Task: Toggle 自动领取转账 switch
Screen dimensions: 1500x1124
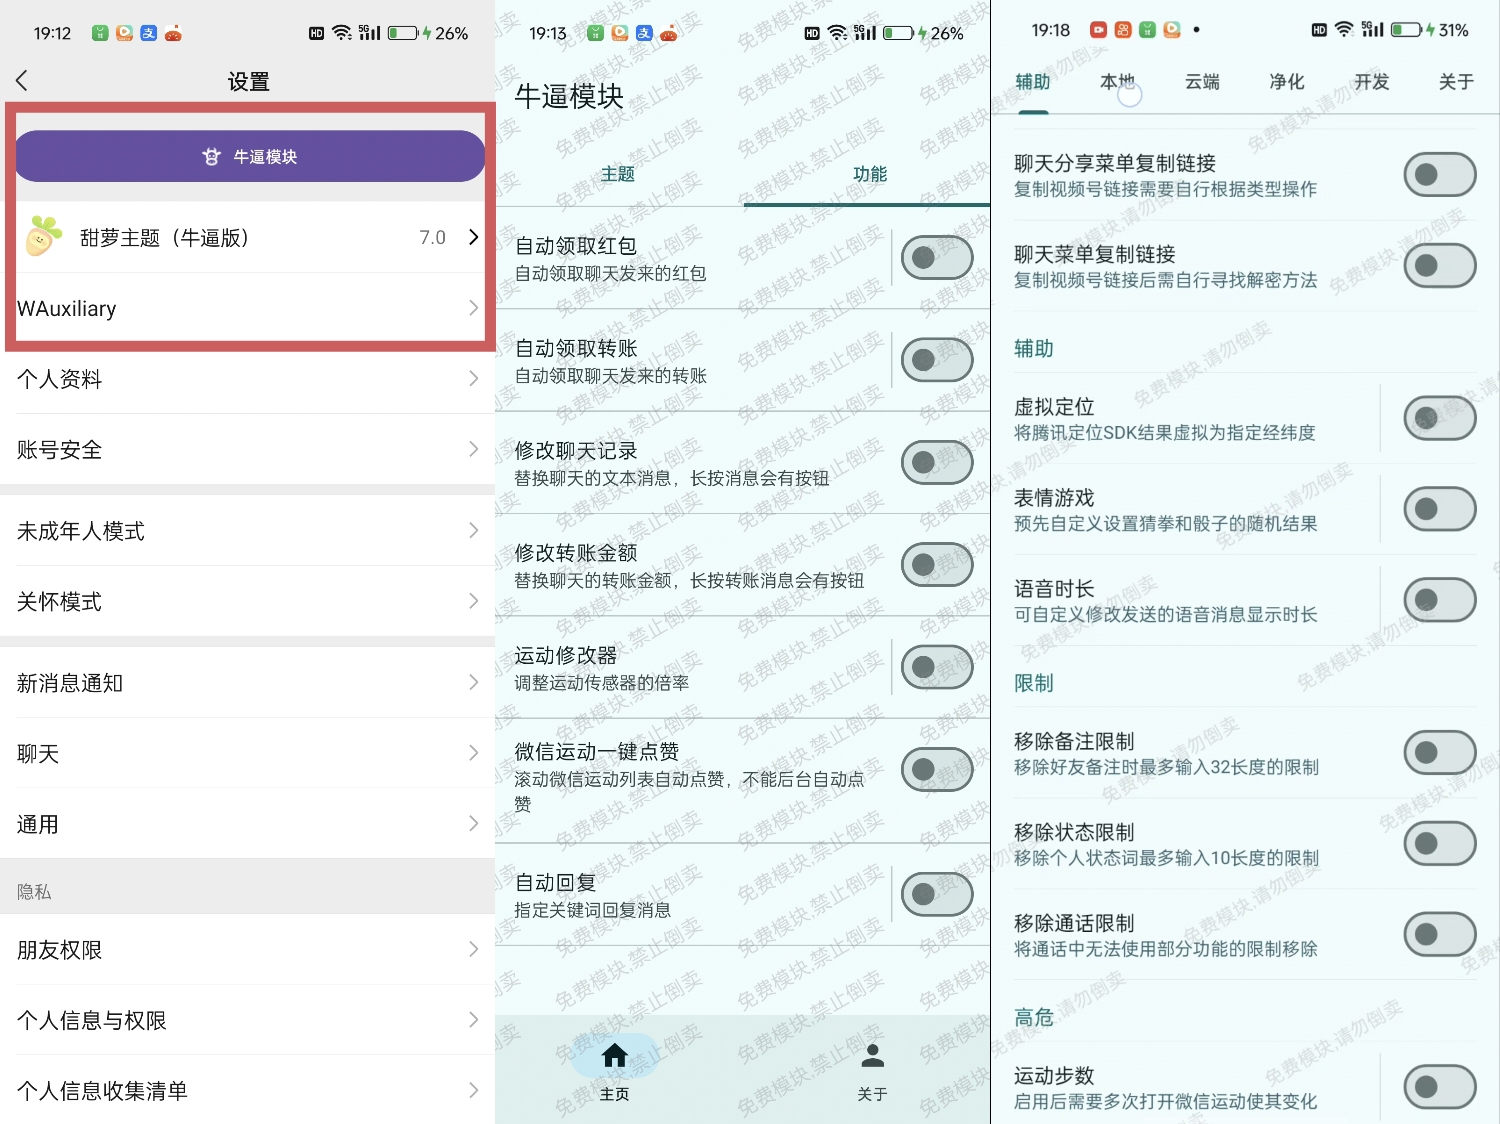Action: (937, 360)
